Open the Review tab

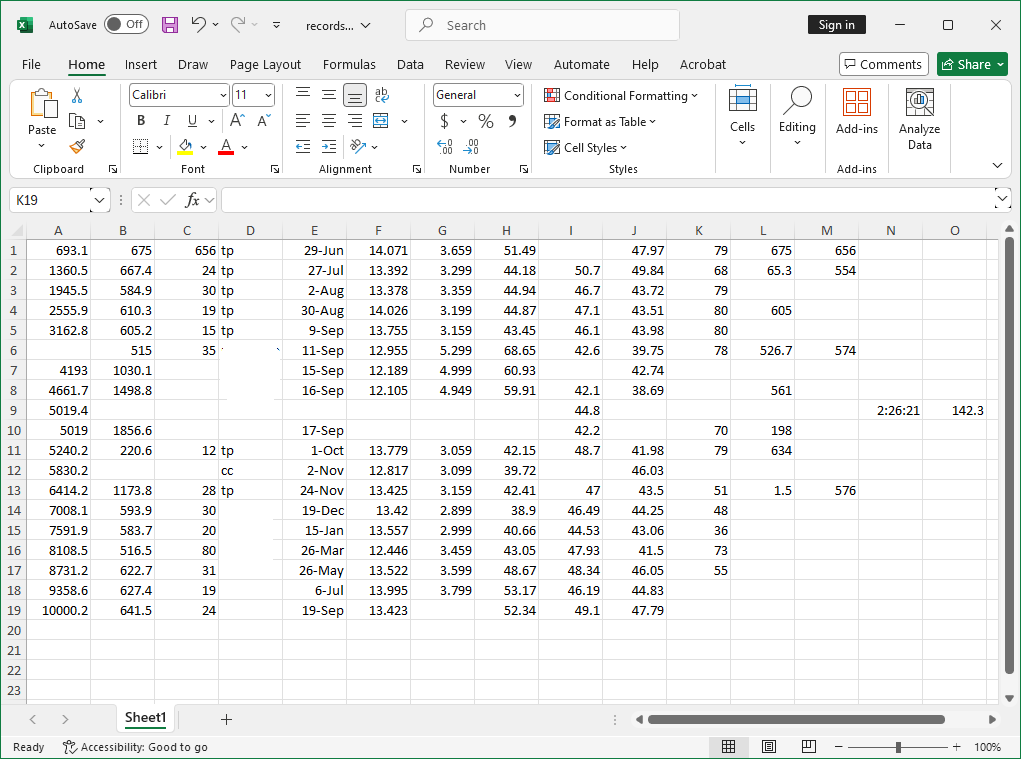[x=464, y=64]
